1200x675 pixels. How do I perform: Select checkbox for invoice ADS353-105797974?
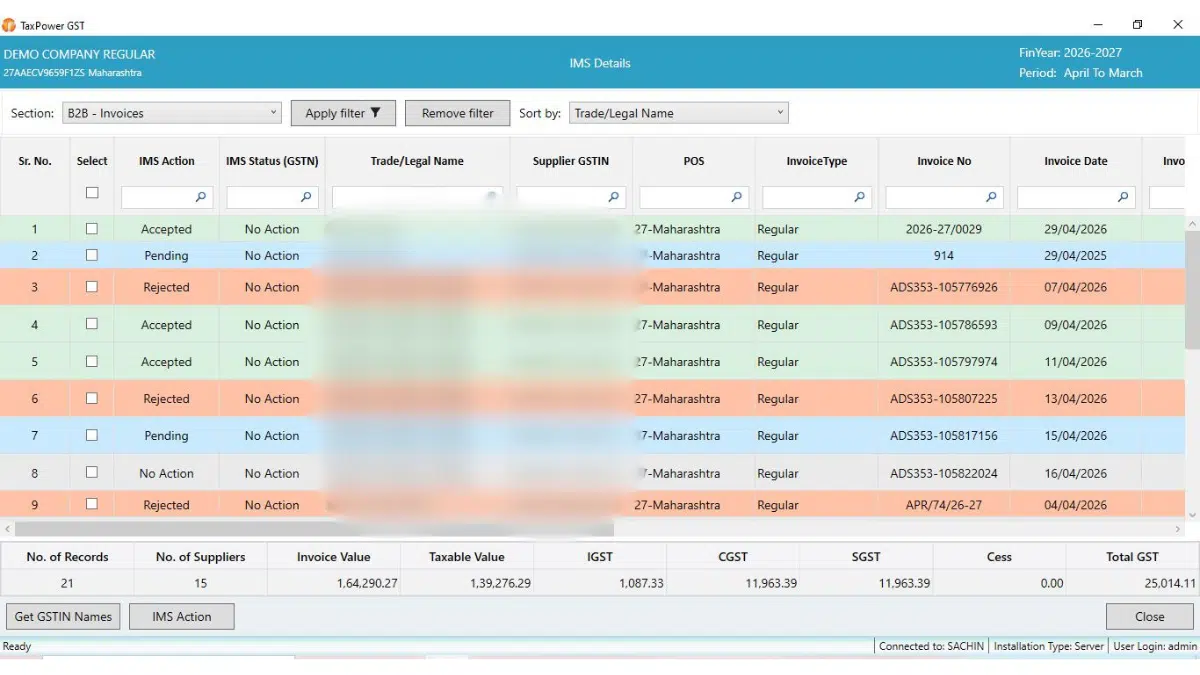pyautogui.click(x=92, y=361)
